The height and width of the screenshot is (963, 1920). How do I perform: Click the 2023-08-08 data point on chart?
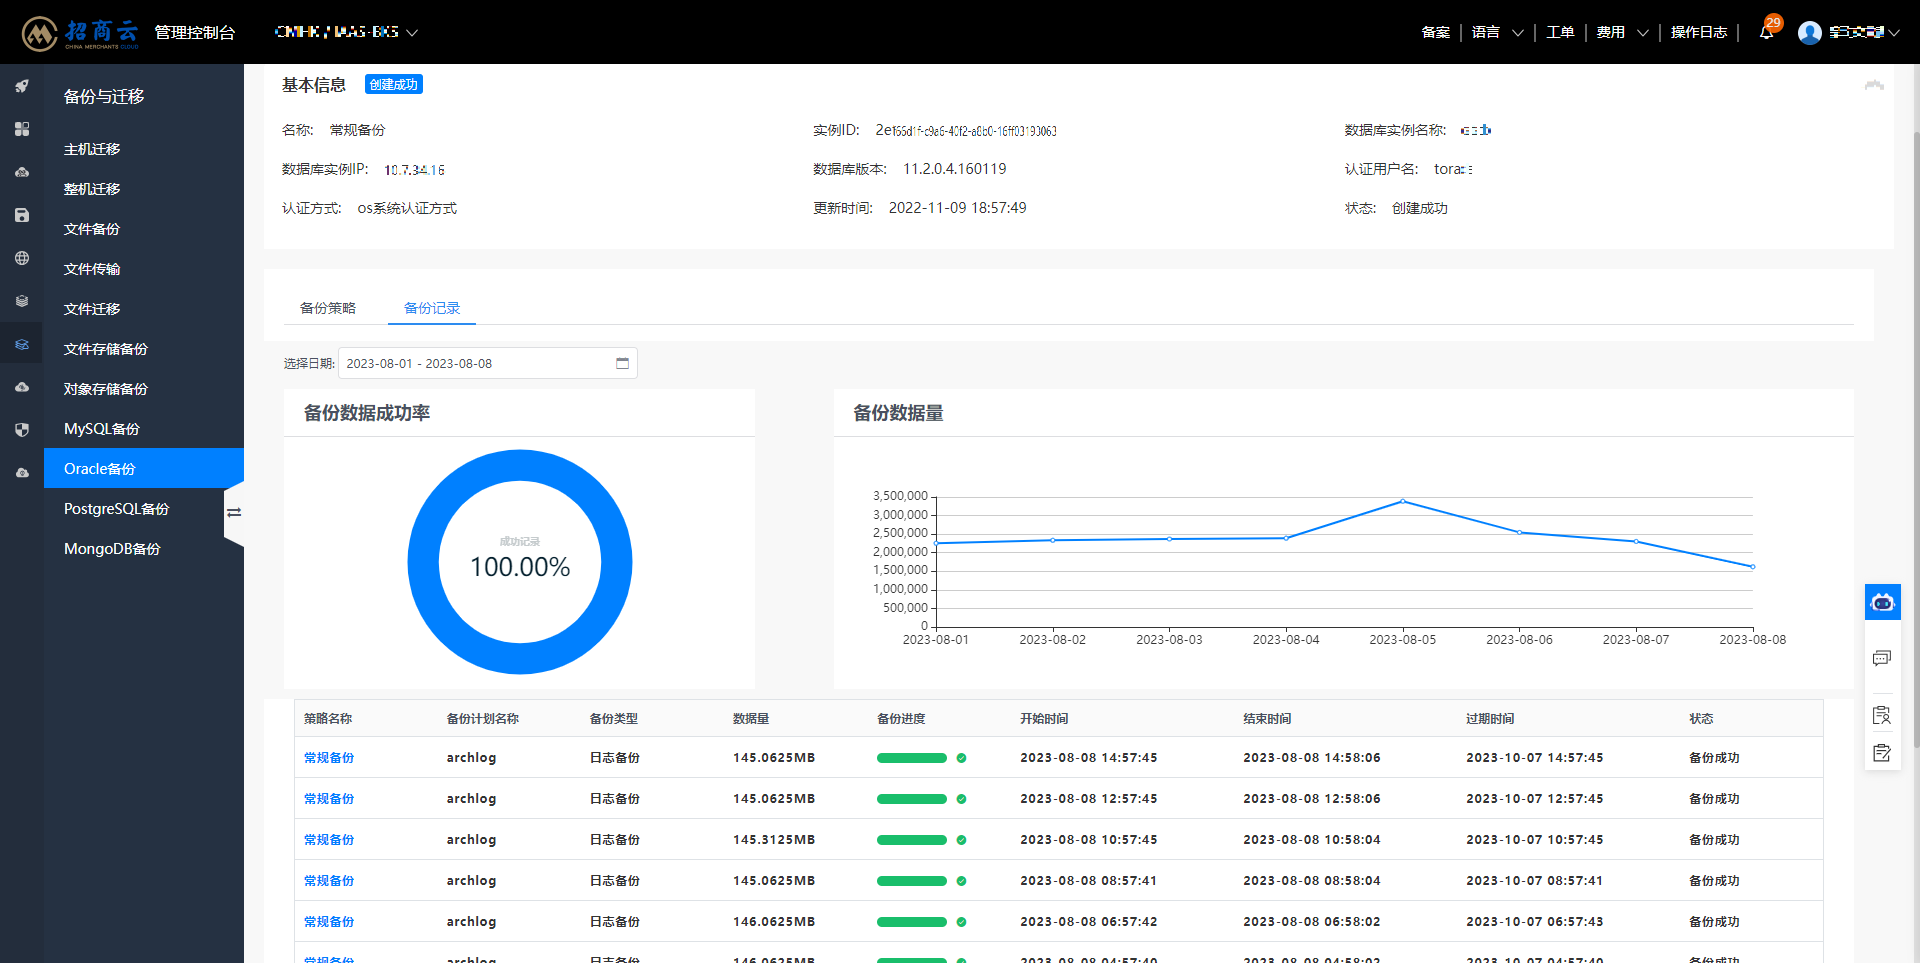(1753, 567)
